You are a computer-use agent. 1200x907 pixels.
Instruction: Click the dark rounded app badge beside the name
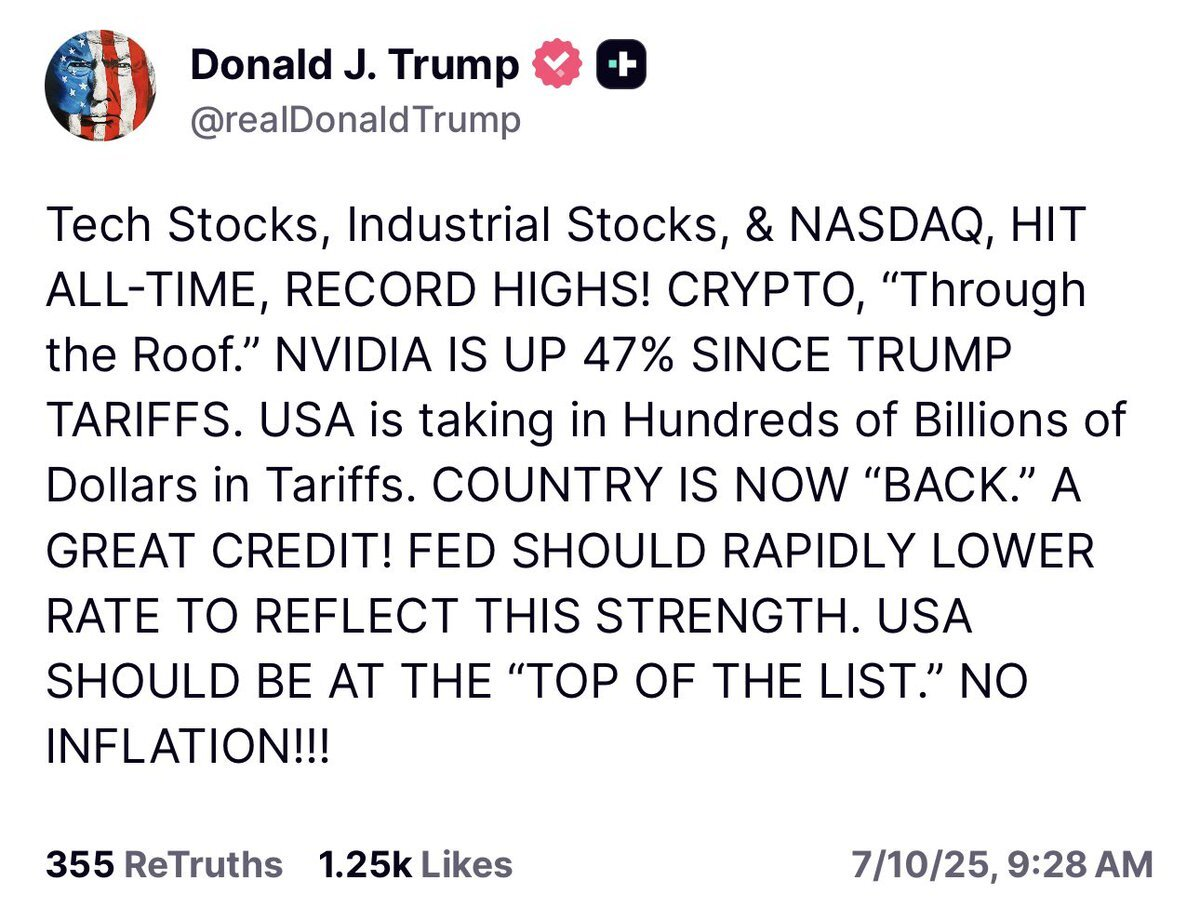click(x=622, y=62)
